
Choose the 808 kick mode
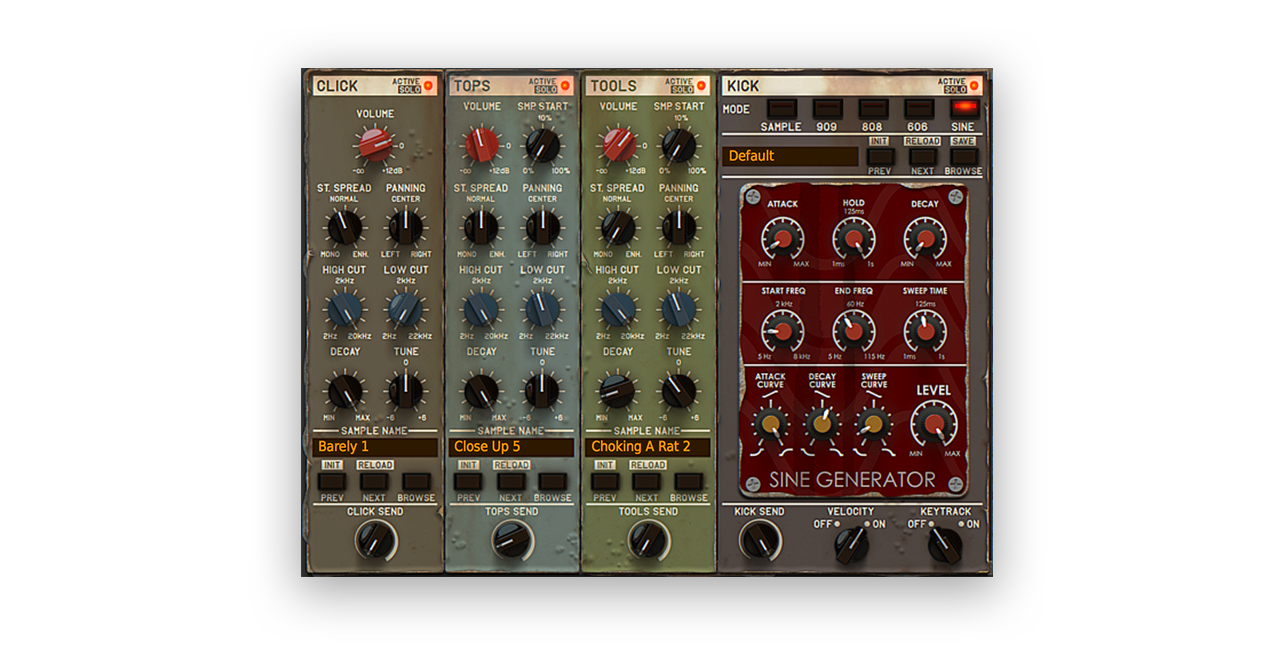tap(873, 108)
